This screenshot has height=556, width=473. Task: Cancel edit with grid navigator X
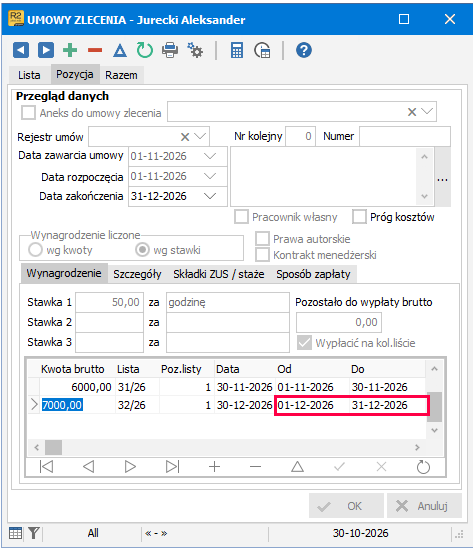tap(381, 467)
